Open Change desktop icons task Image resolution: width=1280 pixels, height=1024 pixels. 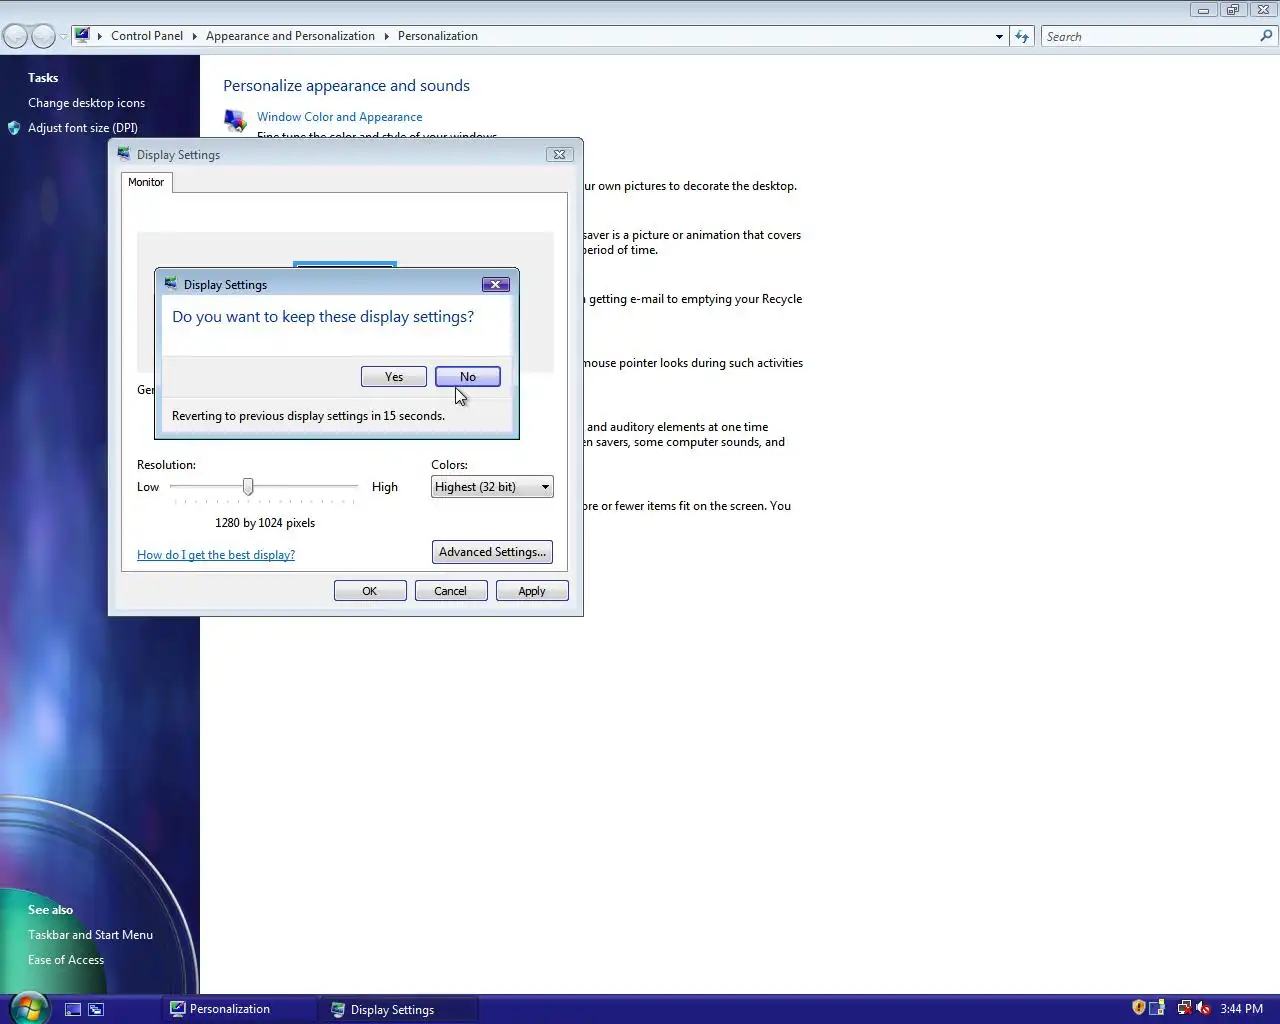[x=86, y=103]
